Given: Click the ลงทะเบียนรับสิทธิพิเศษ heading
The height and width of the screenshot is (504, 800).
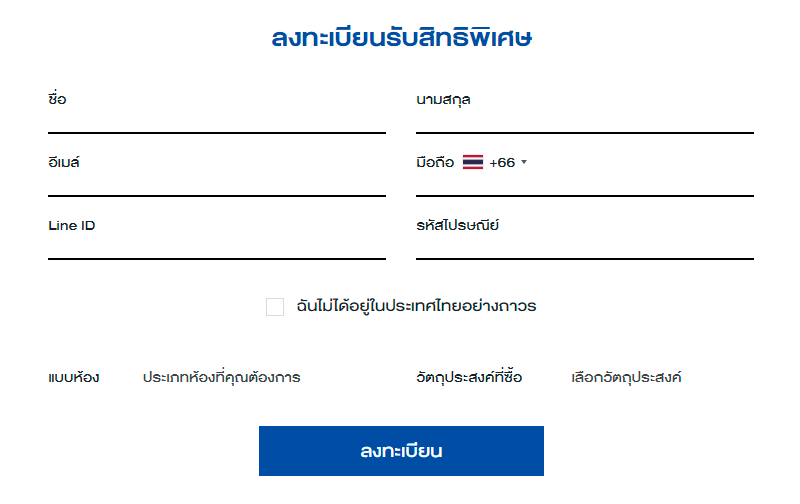Looking at the screenshot, I should (401, 40).
